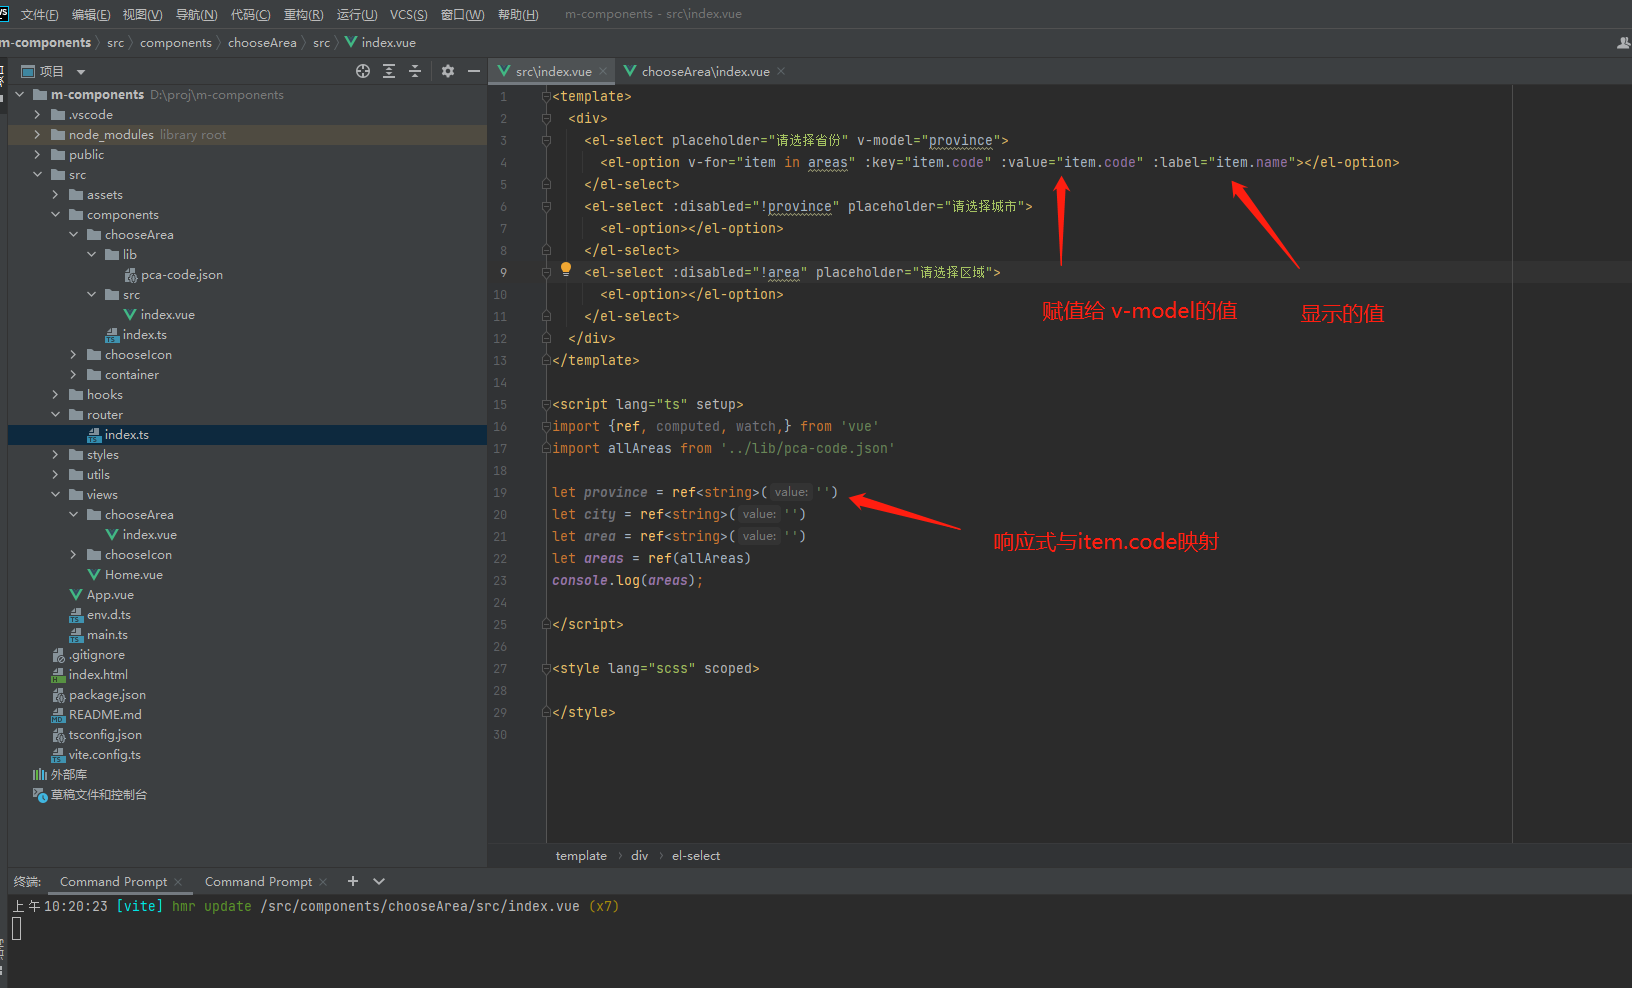
Task: Open main.ts file
Action: [98, 635]
